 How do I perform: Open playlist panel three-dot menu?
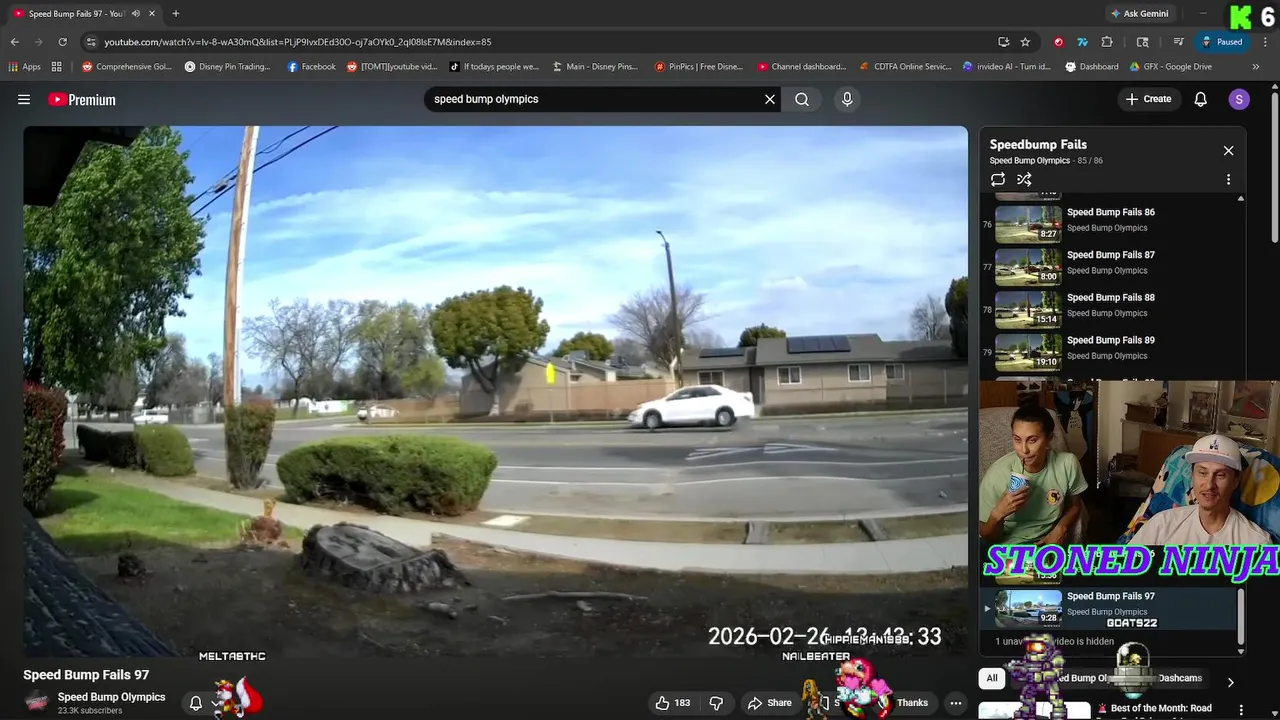(1228, 180)
